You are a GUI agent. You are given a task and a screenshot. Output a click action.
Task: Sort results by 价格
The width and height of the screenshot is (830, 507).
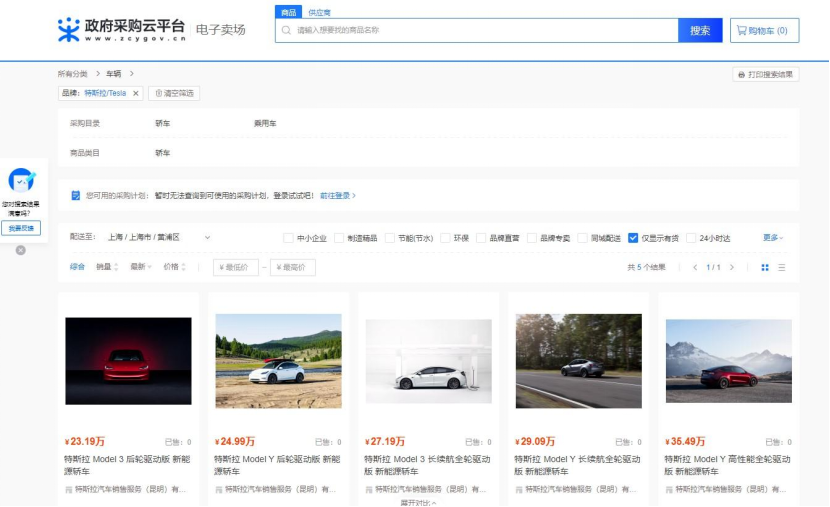tap(175, 267)
